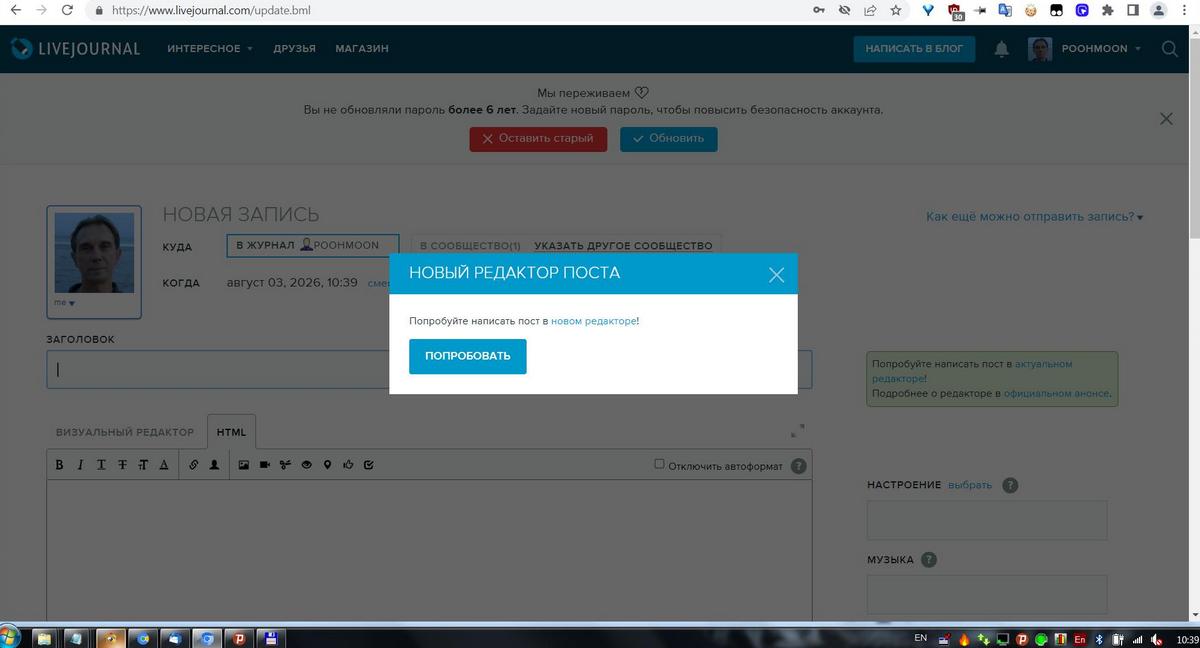Open the 'официальном анонсе' link

pyautogui.click(x=1056, y=393)
